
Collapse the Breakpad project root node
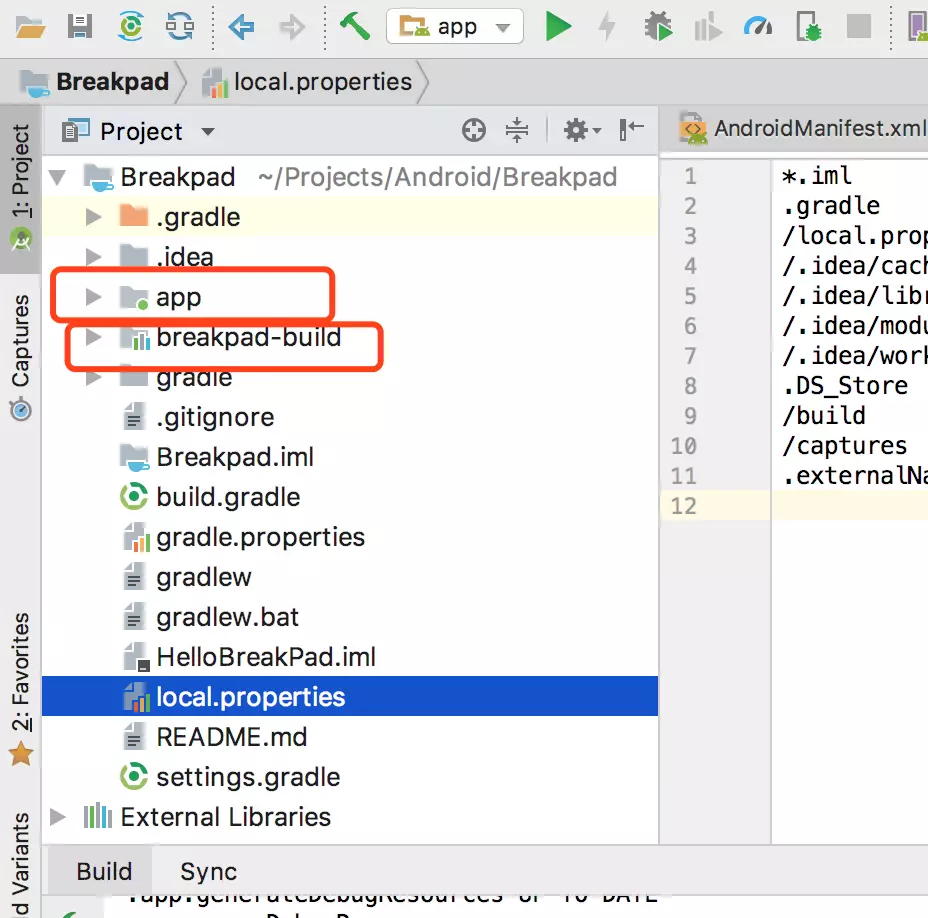60,177
